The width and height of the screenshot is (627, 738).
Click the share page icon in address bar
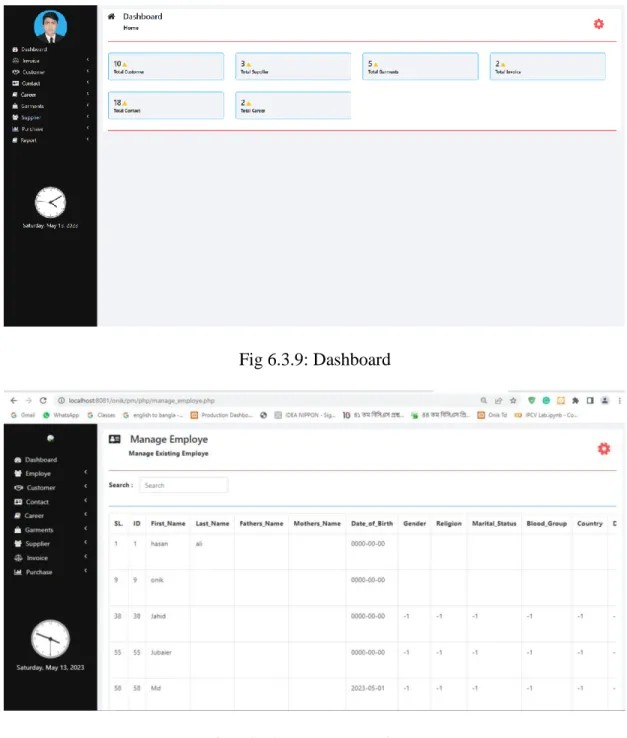[498, 401]
